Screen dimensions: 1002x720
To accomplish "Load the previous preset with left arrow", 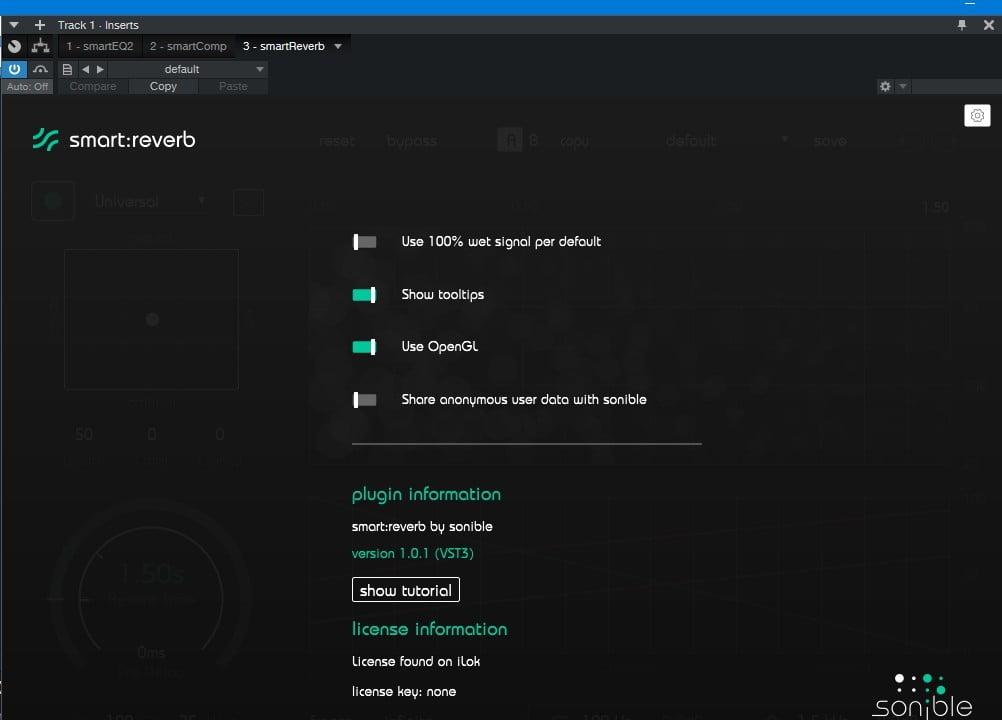I will [86, 69].
